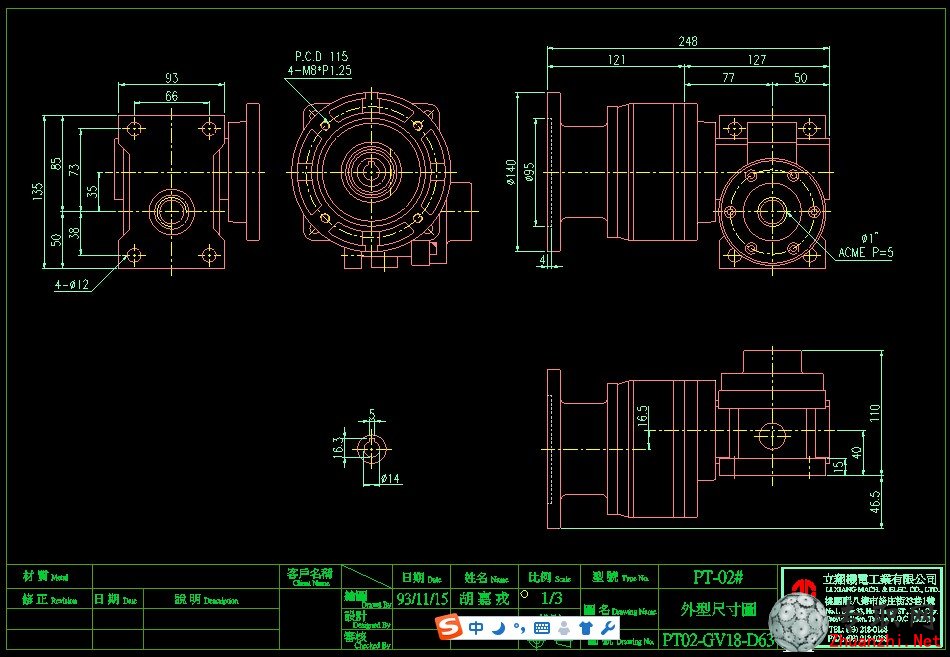
Task: Click the 說明 Description header
Action: [x=206, y=600]
